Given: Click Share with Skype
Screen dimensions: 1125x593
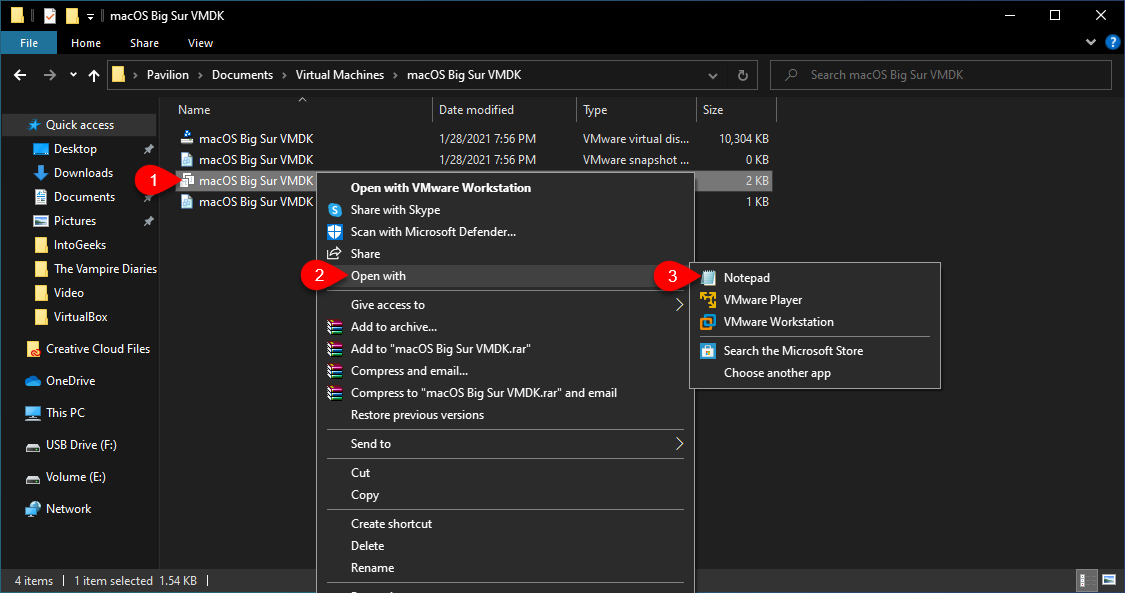Looking at the screenshot, I should coord(505,210).
